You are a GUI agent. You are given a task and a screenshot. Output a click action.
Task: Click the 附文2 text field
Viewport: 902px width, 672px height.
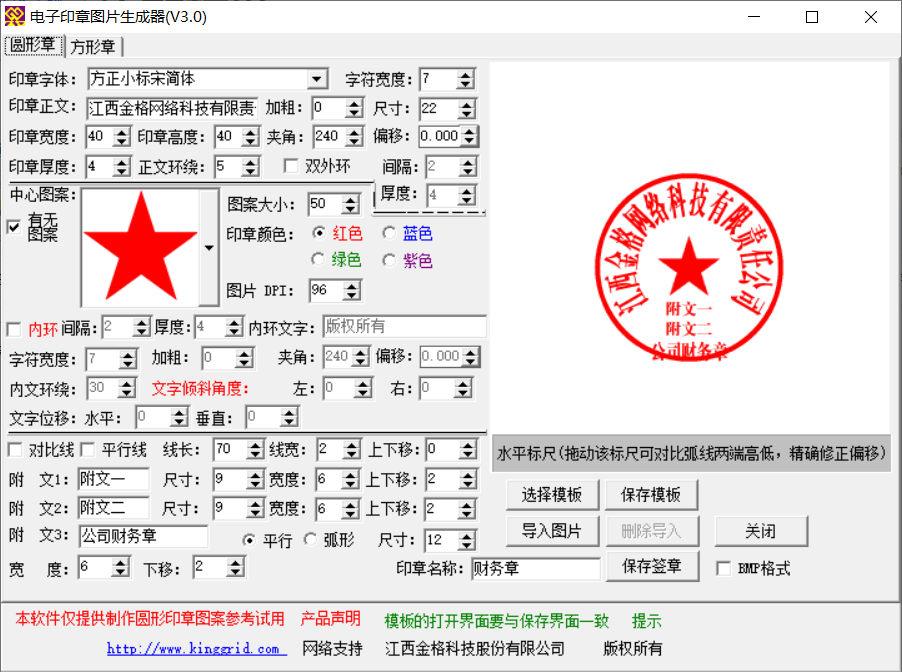[113, 508]
